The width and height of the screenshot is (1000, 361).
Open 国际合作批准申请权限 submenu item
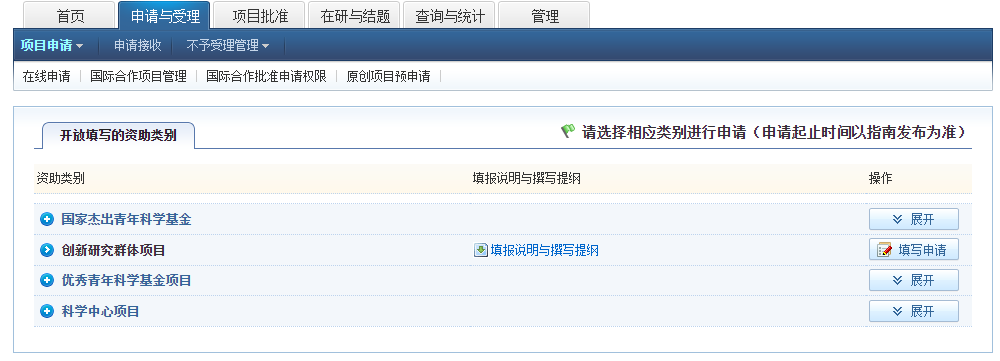[267, 77]
